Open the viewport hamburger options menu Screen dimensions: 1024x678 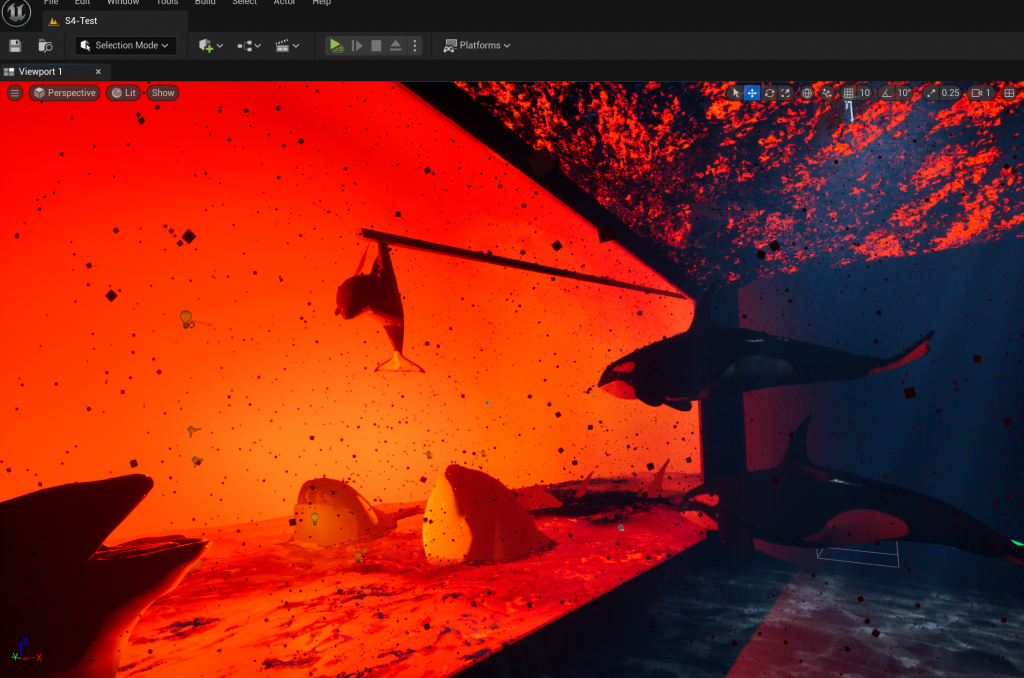tap(14, 93)
